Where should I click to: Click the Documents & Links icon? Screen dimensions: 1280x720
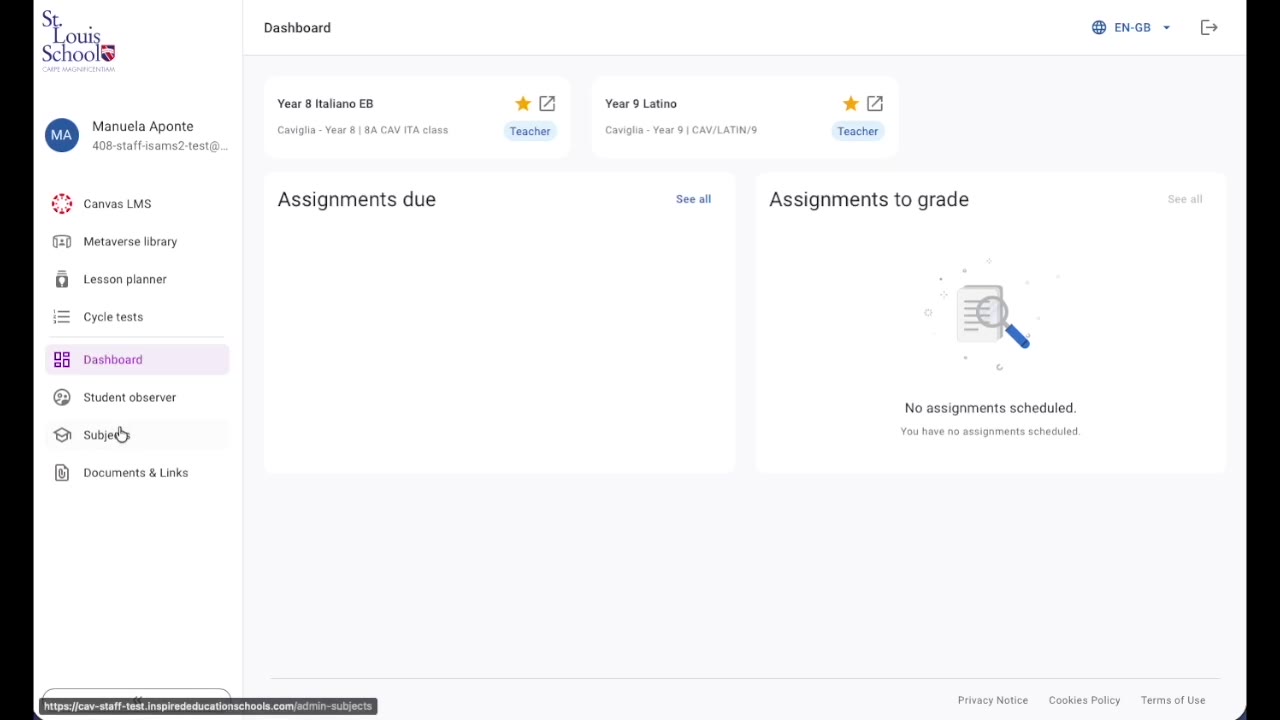click(62, 473)
